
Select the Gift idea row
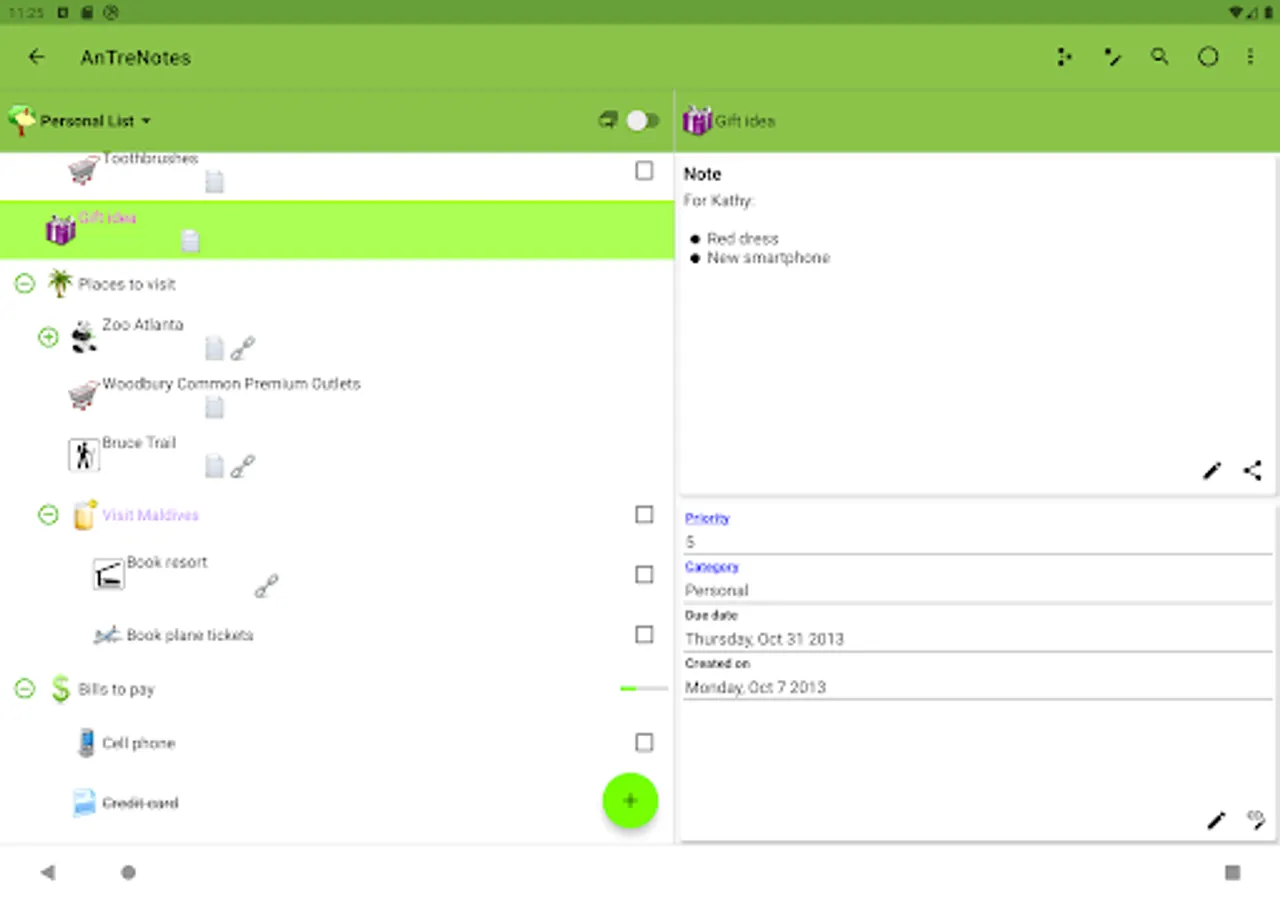point(337,230)
